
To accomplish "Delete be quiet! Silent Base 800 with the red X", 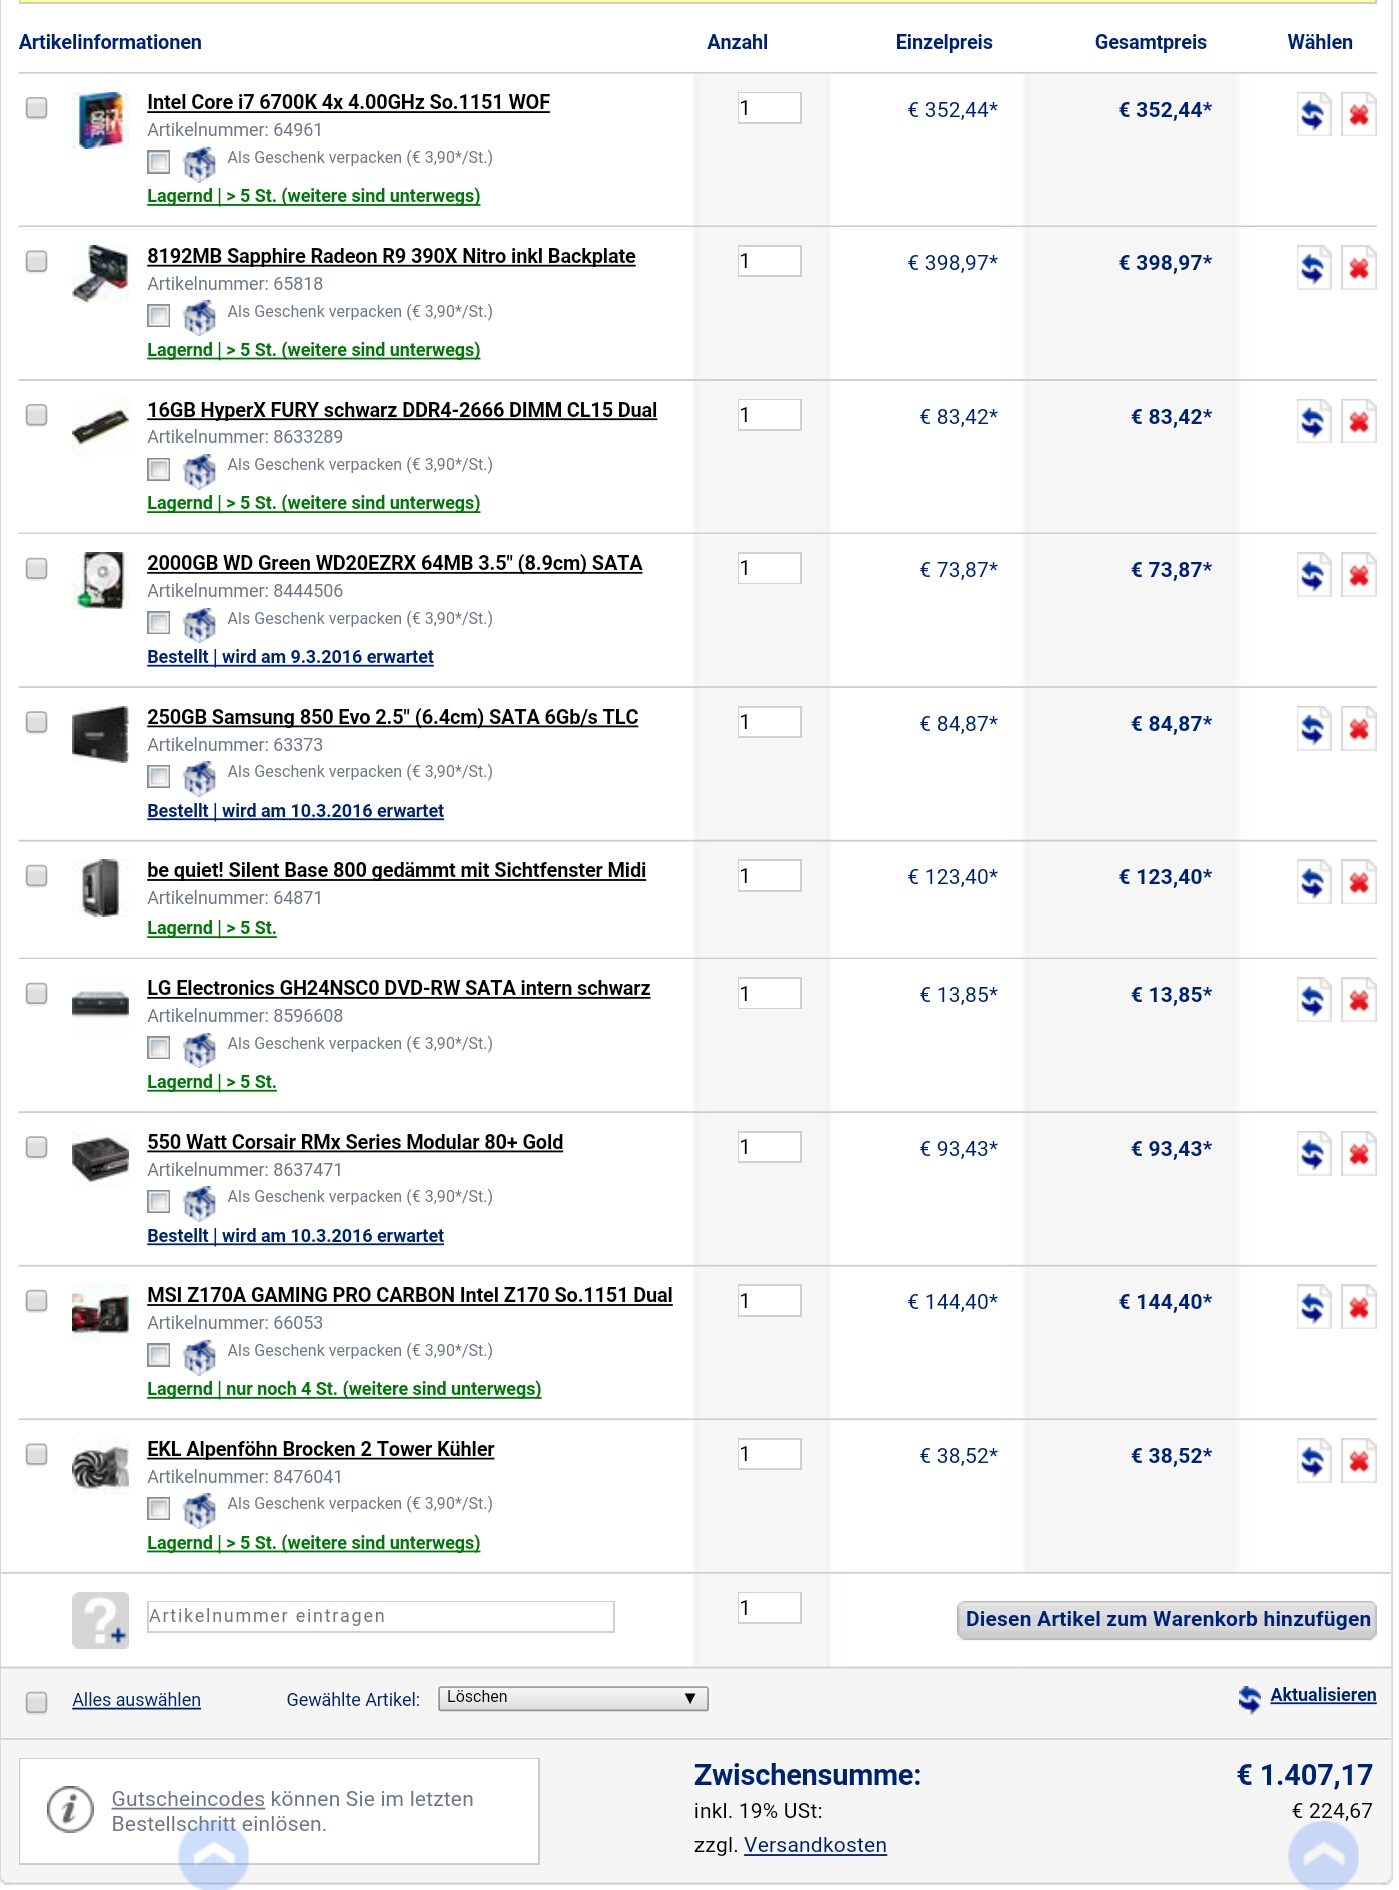I will point(1358,881).
